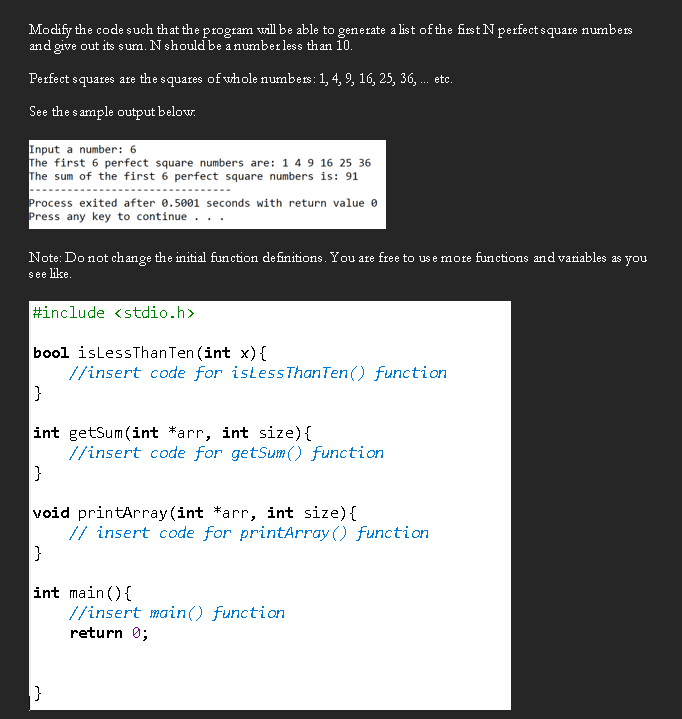
Task: Click the insert main() function comment
Action: click(177, 613)
